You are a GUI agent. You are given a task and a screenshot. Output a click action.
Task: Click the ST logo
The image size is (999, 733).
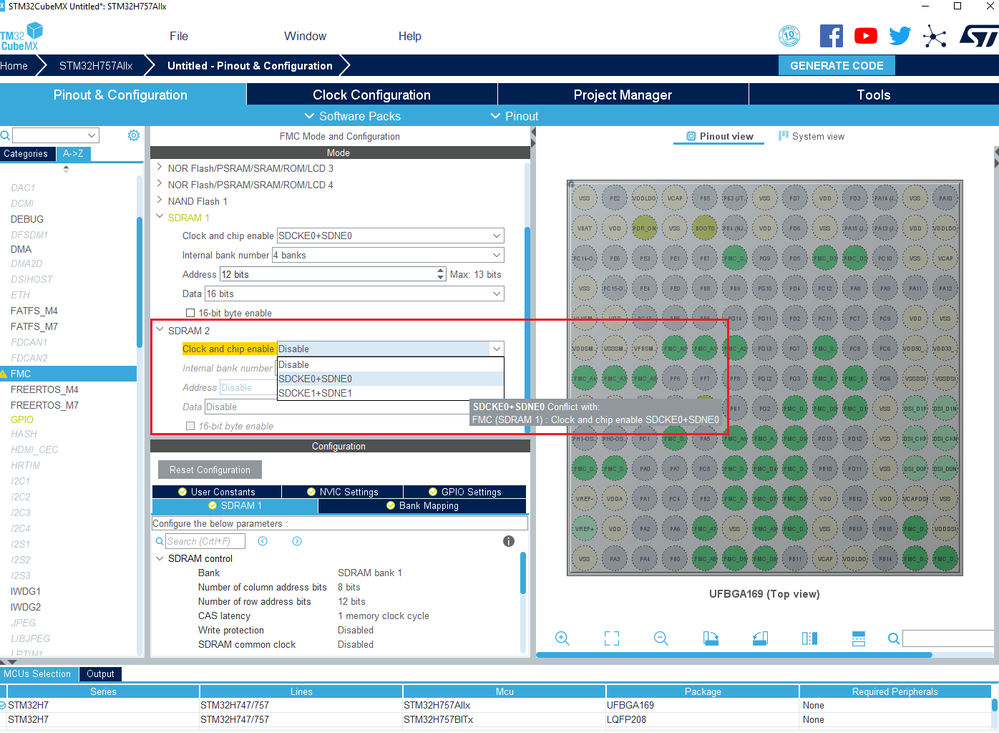pos(979,36)
